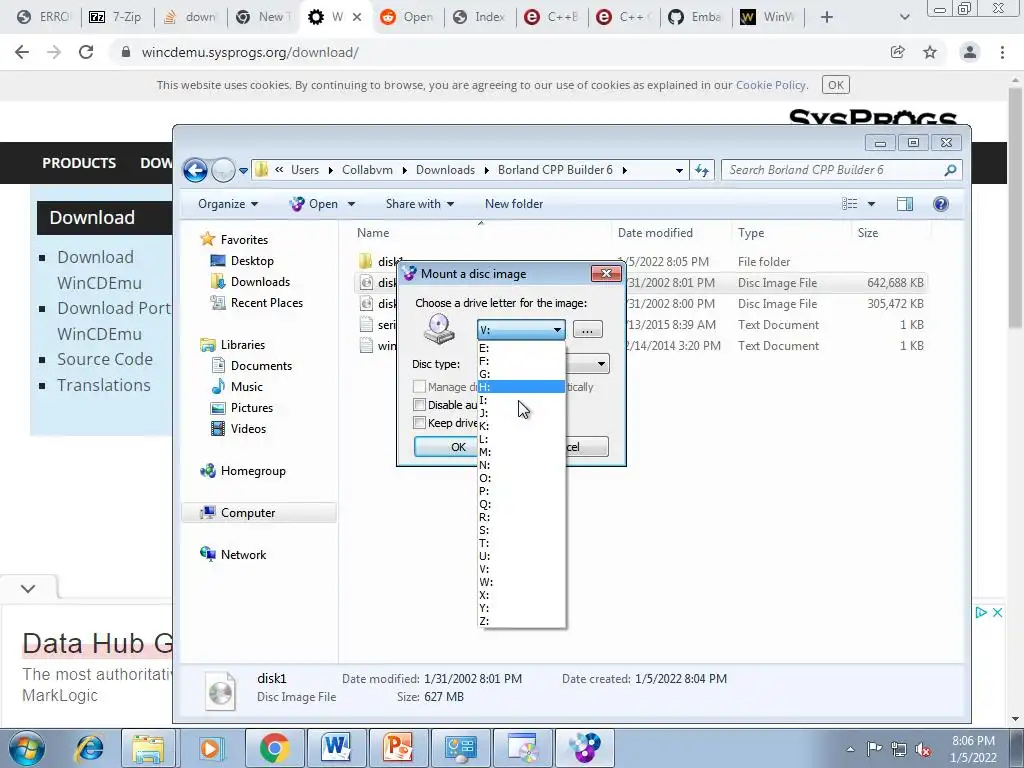
Task: Toggle the greyed Manage drive letters checkbox
Action: (420, 387)
